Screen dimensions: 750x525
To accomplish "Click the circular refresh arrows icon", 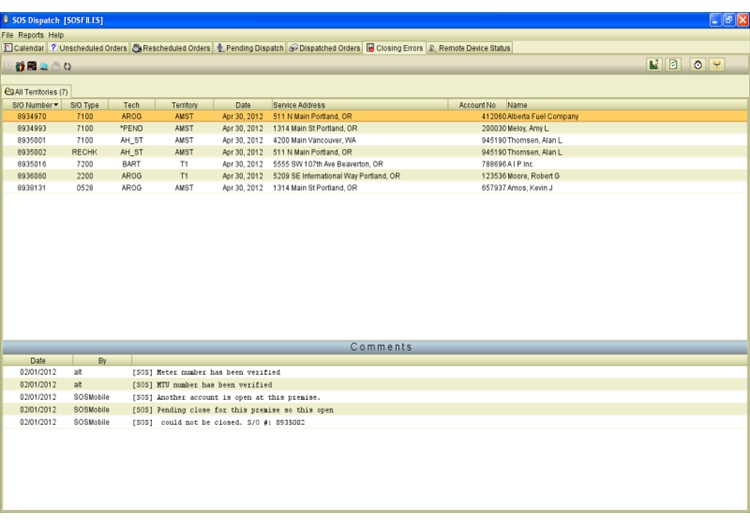I will 67,66.
